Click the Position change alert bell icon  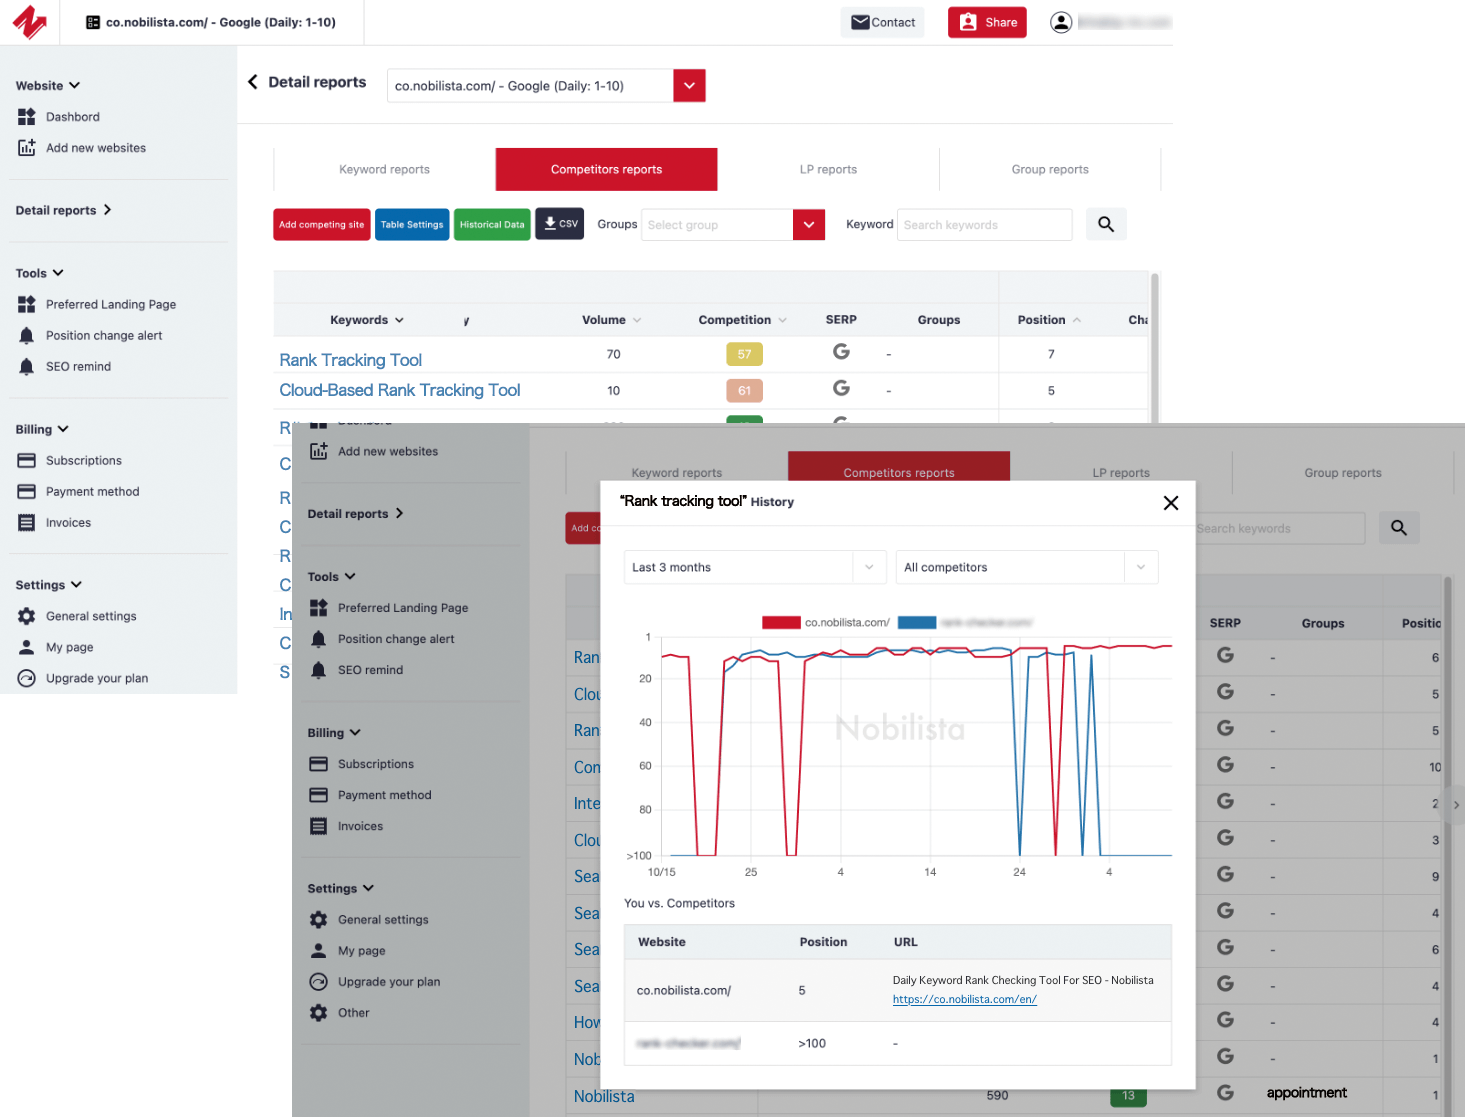click(26, 335)
